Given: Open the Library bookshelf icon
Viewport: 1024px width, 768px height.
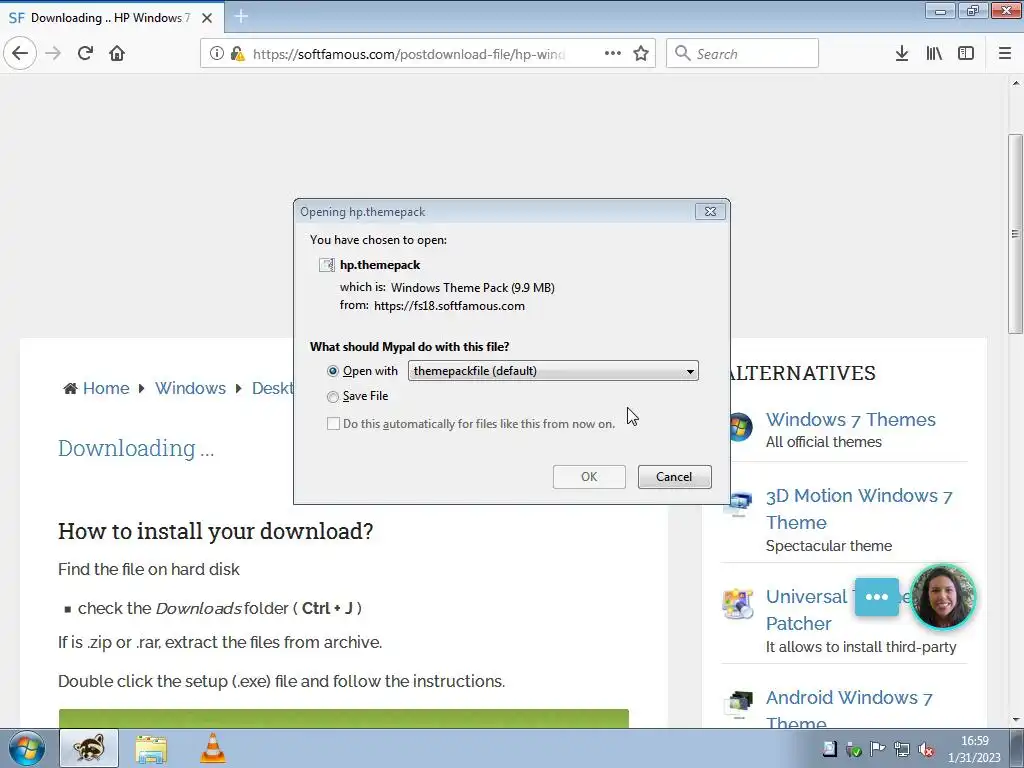Looking at the screenshot, I should pyautogui.click(x=934, y=54).
